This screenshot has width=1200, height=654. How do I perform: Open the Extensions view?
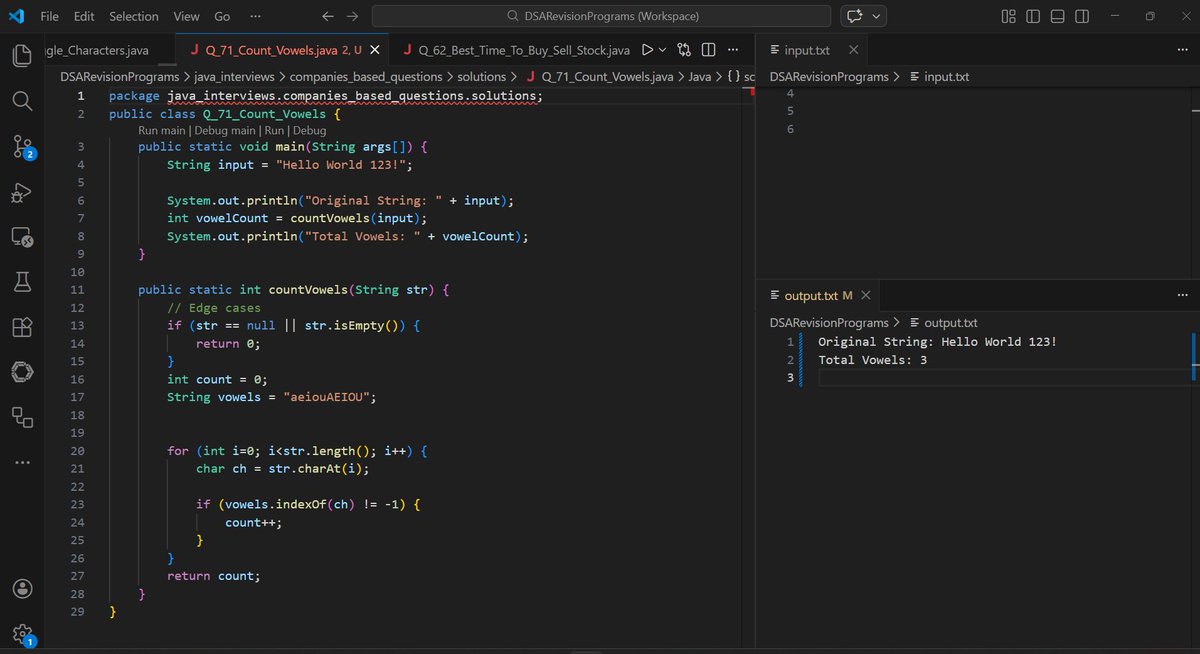point(22,327)
